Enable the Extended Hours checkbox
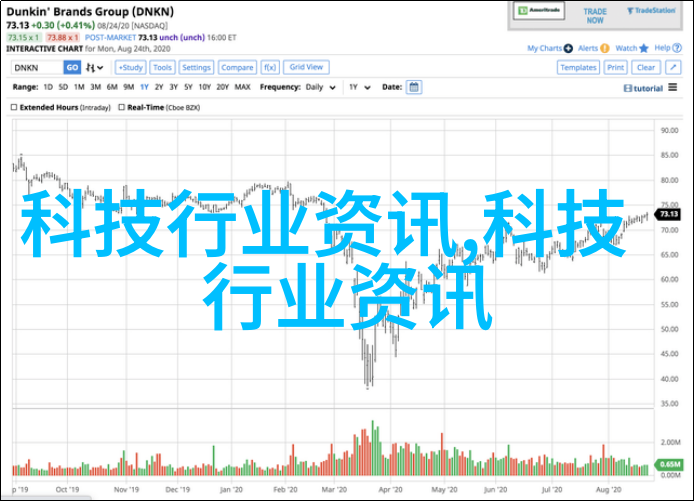 (14, 107)
